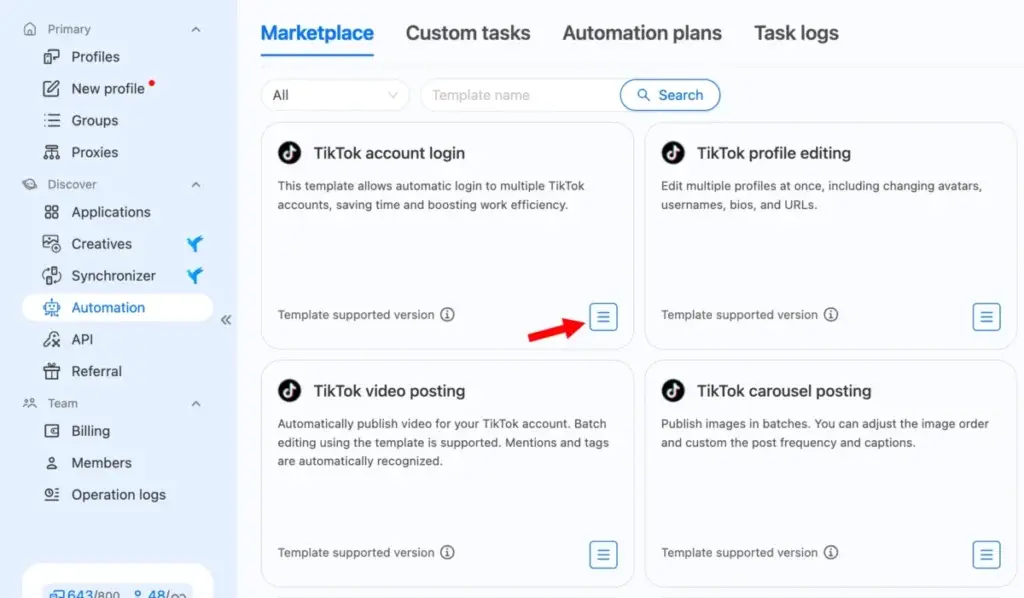
Task: Open the Task logs tab
Action: tap(795, 33)
